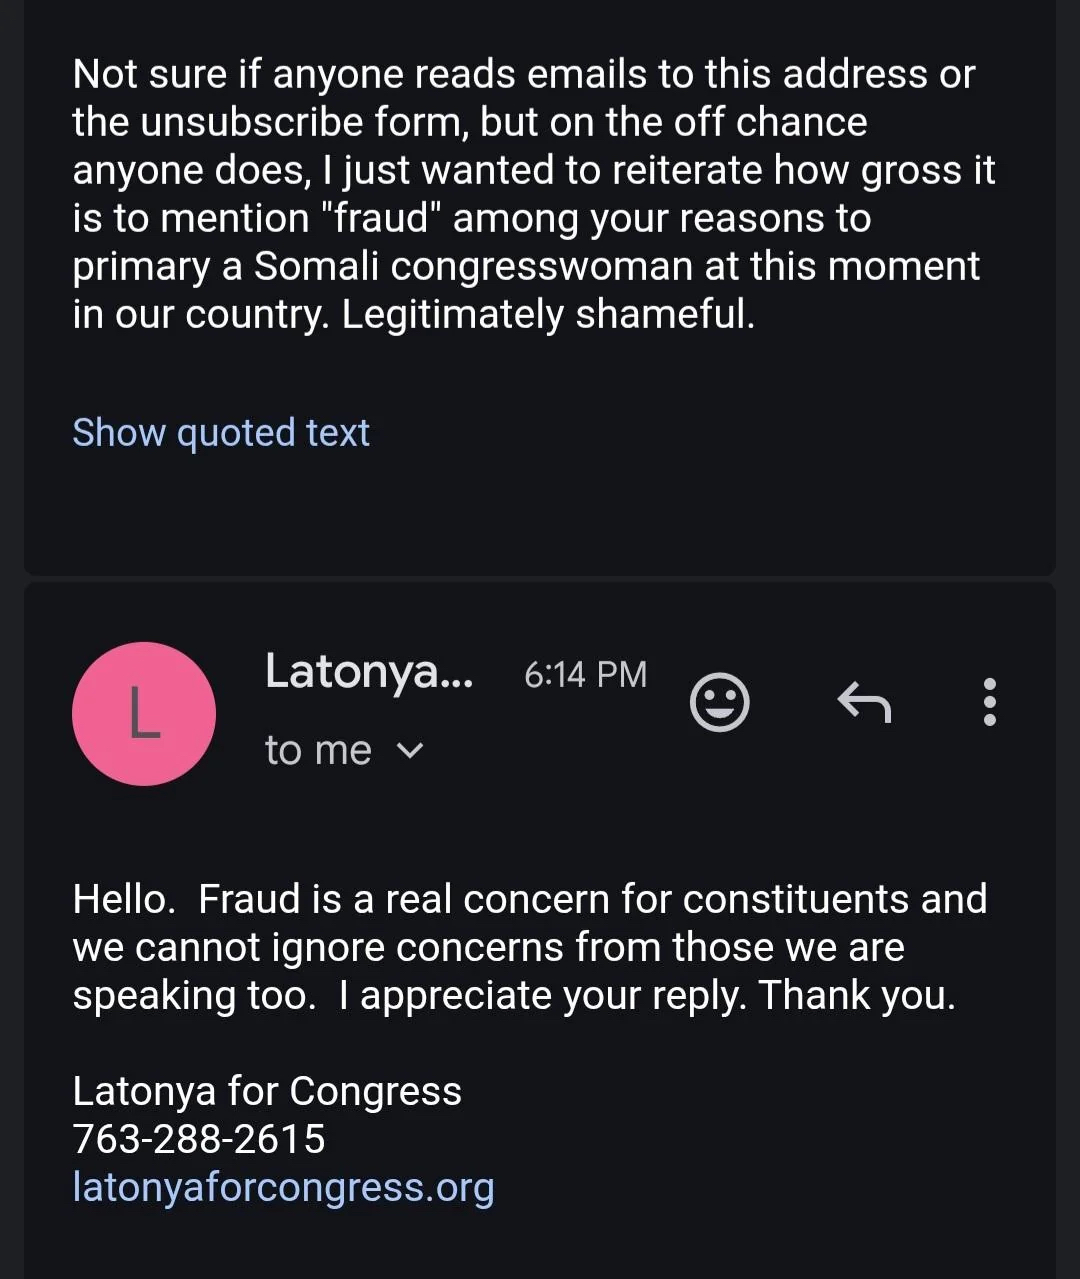Screen dimensions: 1080x1279
Task: Tap the sender name 'Latonya...'
Action: 368,671
